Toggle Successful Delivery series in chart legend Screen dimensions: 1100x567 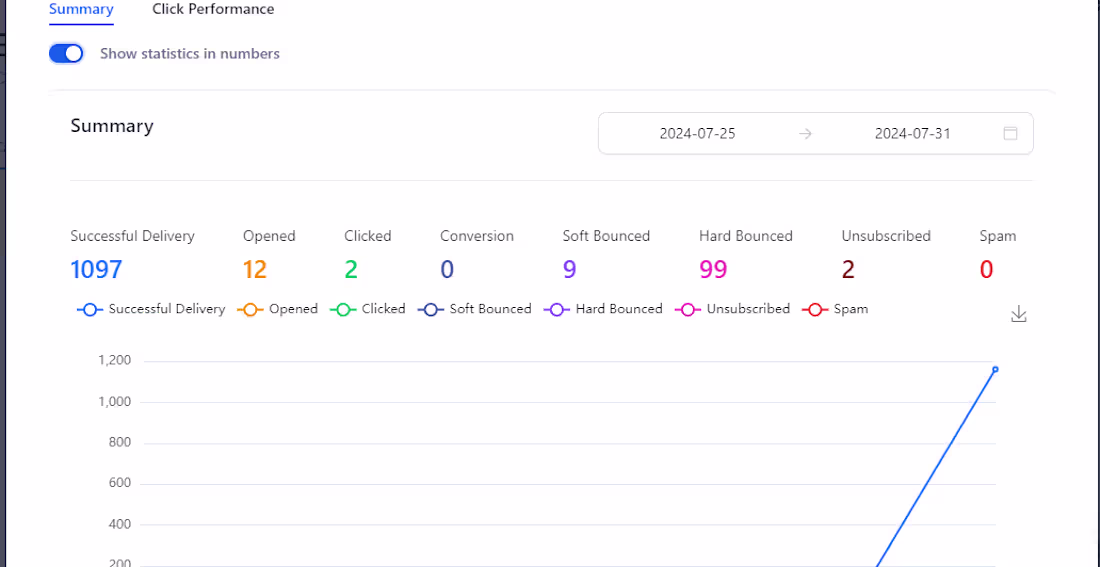tap(152, 309)
